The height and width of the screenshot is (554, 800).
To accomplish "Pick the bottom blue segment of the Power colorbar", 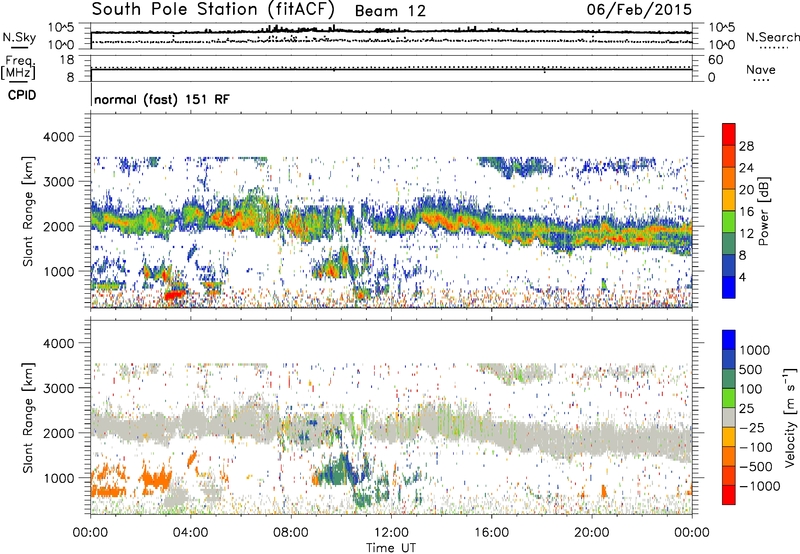I will click(x=729, y=288).
